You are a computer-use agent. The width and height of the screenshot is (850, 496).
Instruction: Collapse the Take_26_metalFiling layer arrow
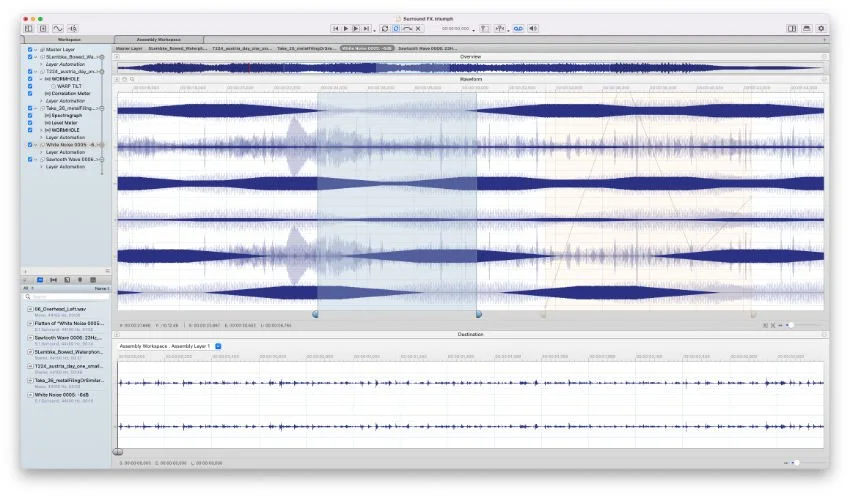click(36, 108)
